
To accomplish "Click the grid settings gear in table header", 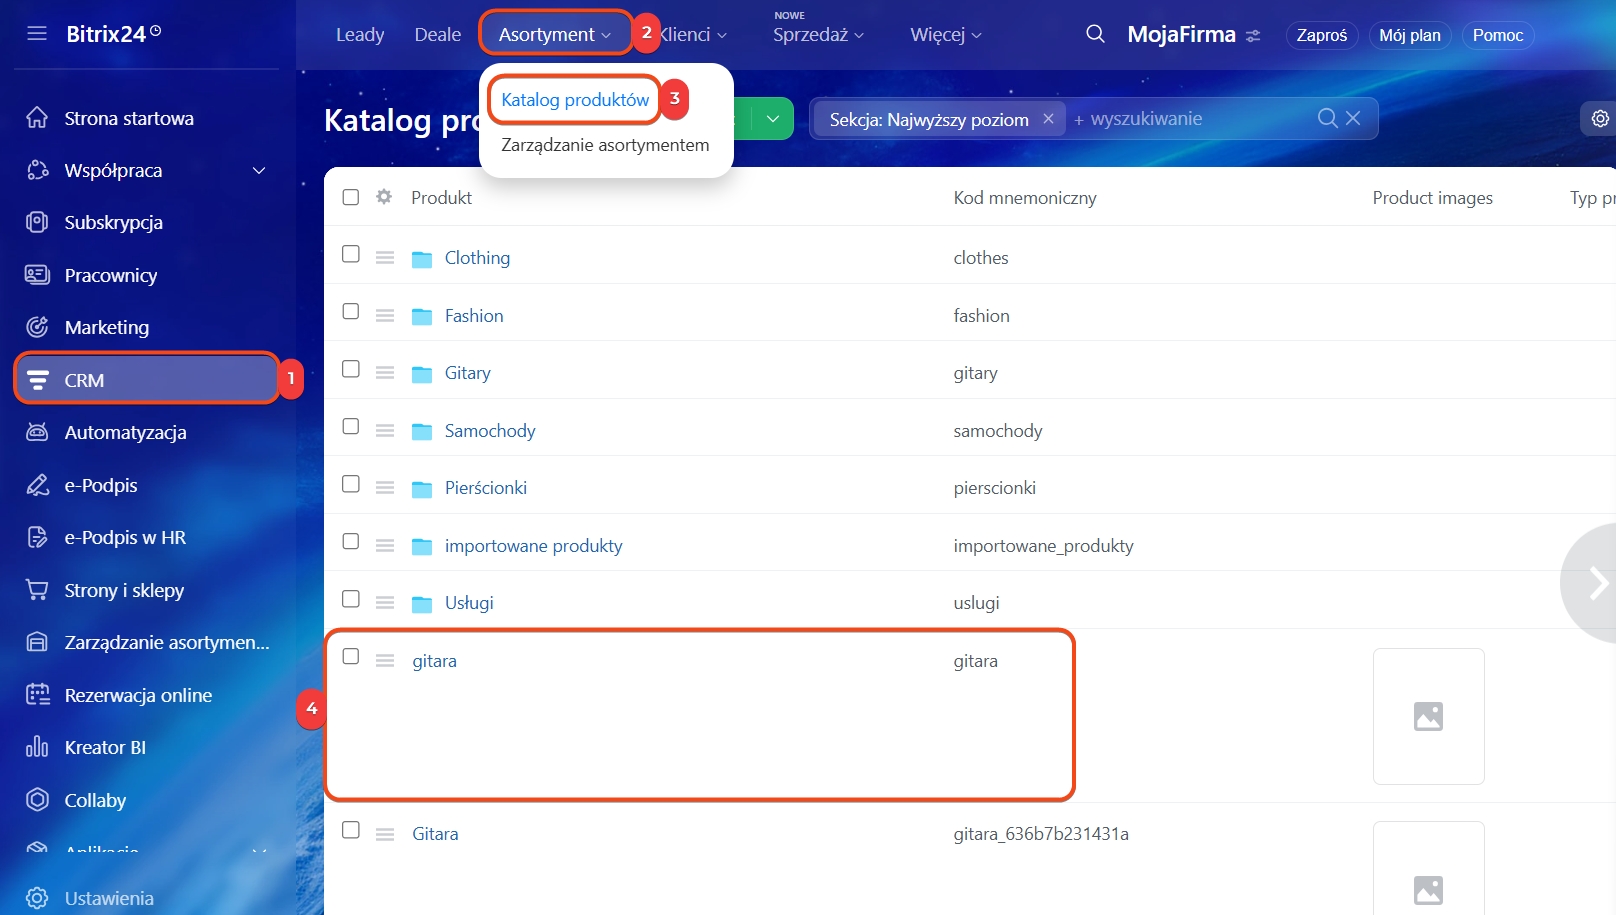I will [384, 197].
